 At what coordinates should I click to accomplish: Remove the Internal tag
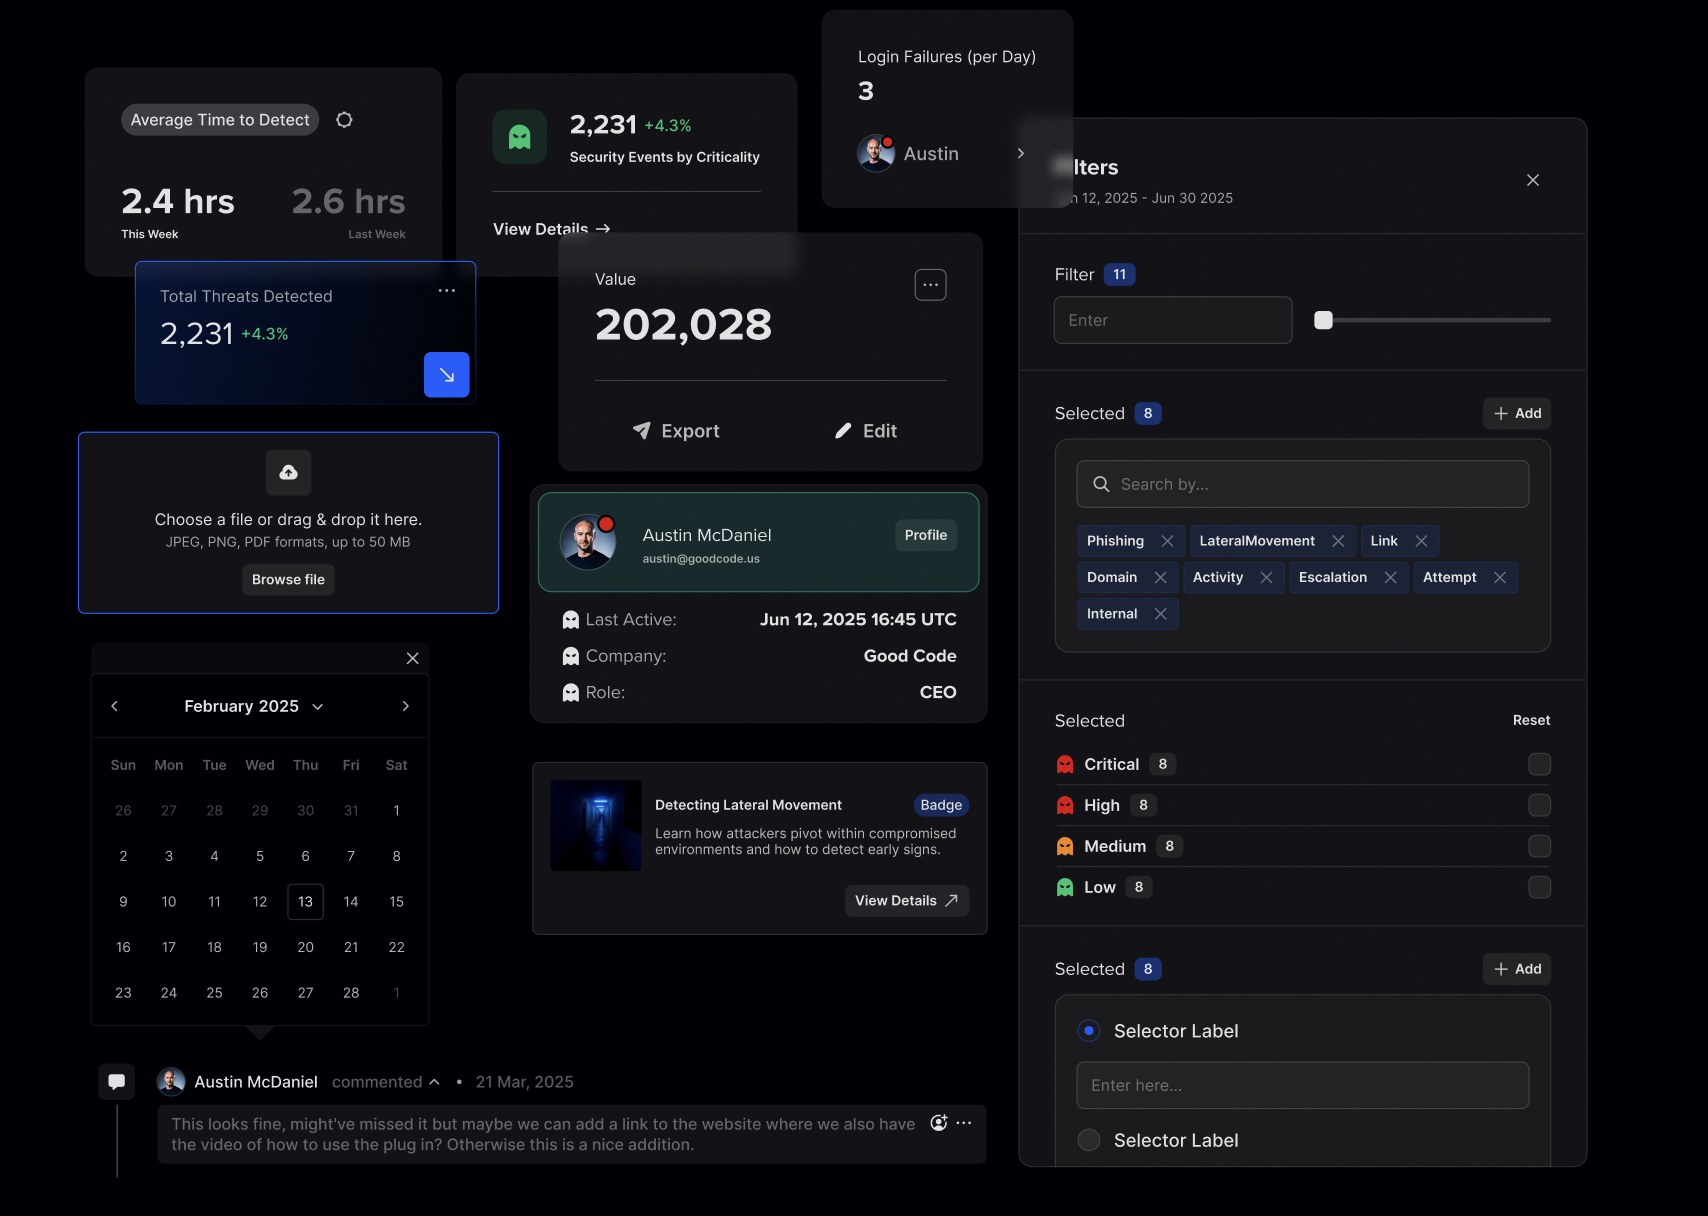point(1160,614)
